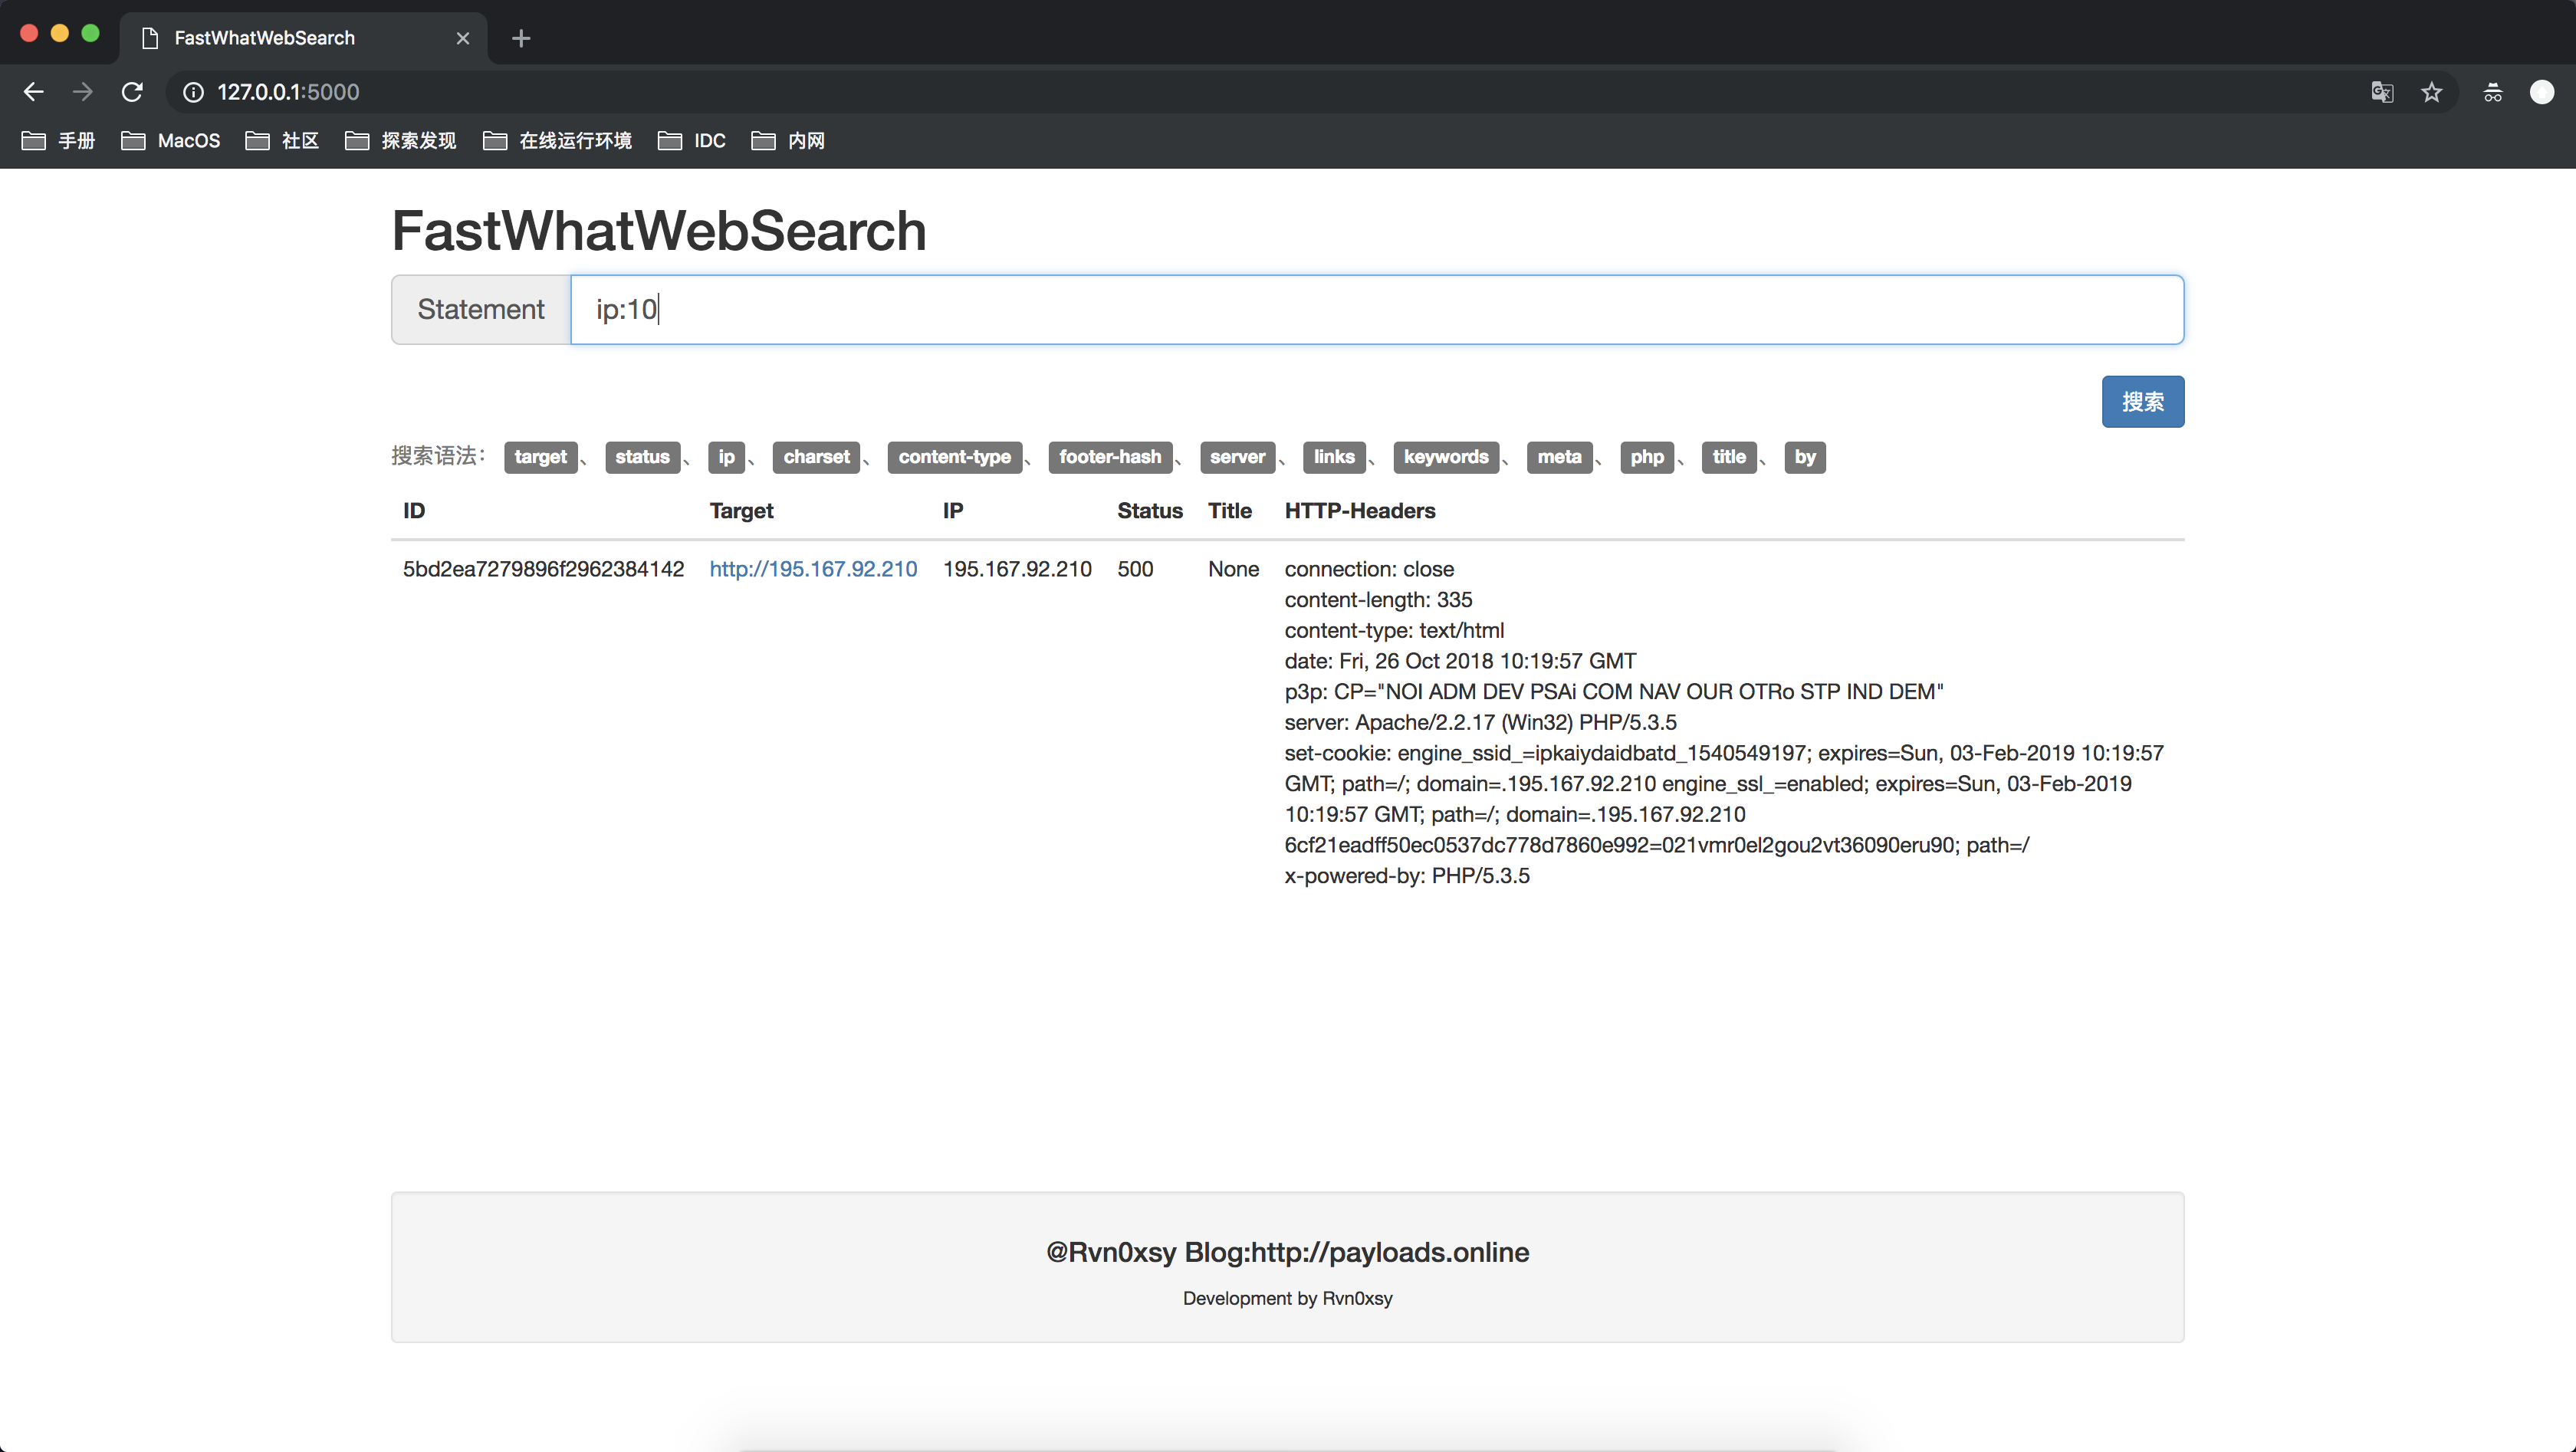Click the charset search syntax tag
The width and height of the screenshot is (2576, 1452).
click(816, 458)
